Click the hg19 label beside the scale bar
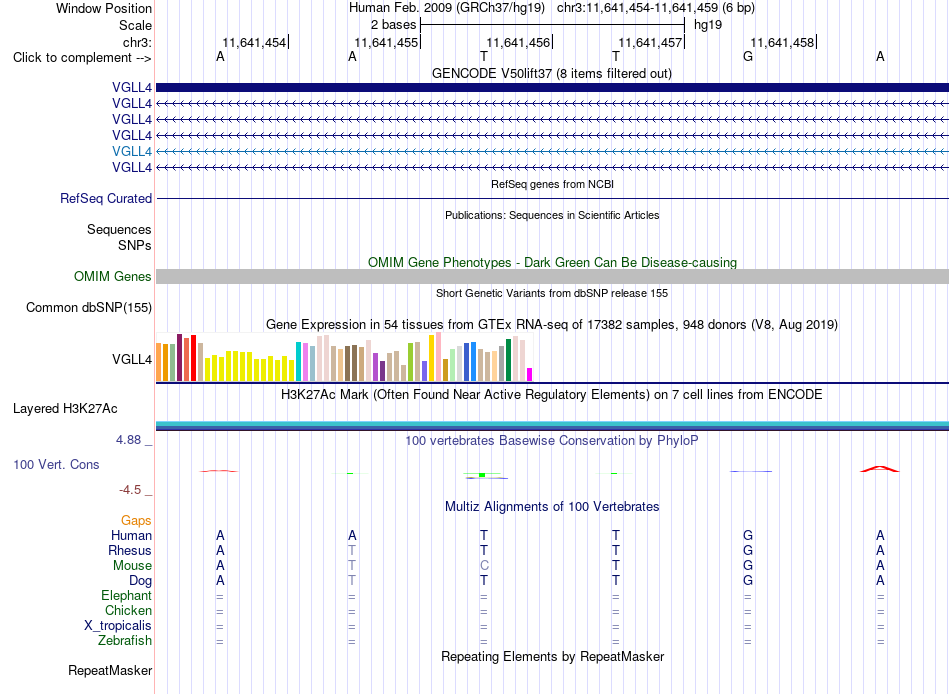The height and width of the screenshot is (694, 950). pyautogui.click(x=708, y=25)
